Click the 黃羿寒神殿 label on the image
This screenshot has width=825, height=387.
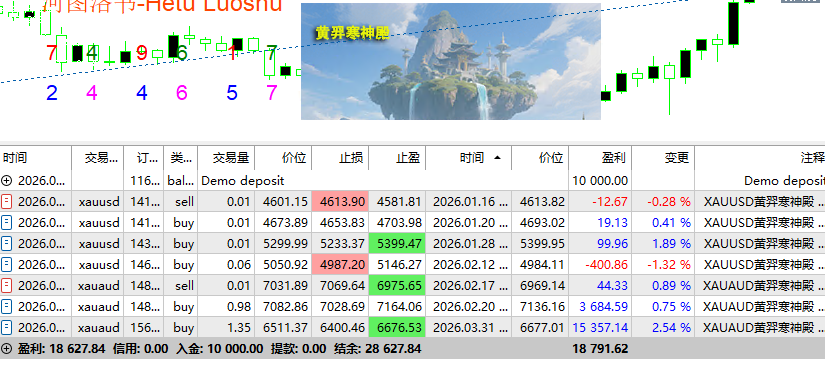pos(353,33)
